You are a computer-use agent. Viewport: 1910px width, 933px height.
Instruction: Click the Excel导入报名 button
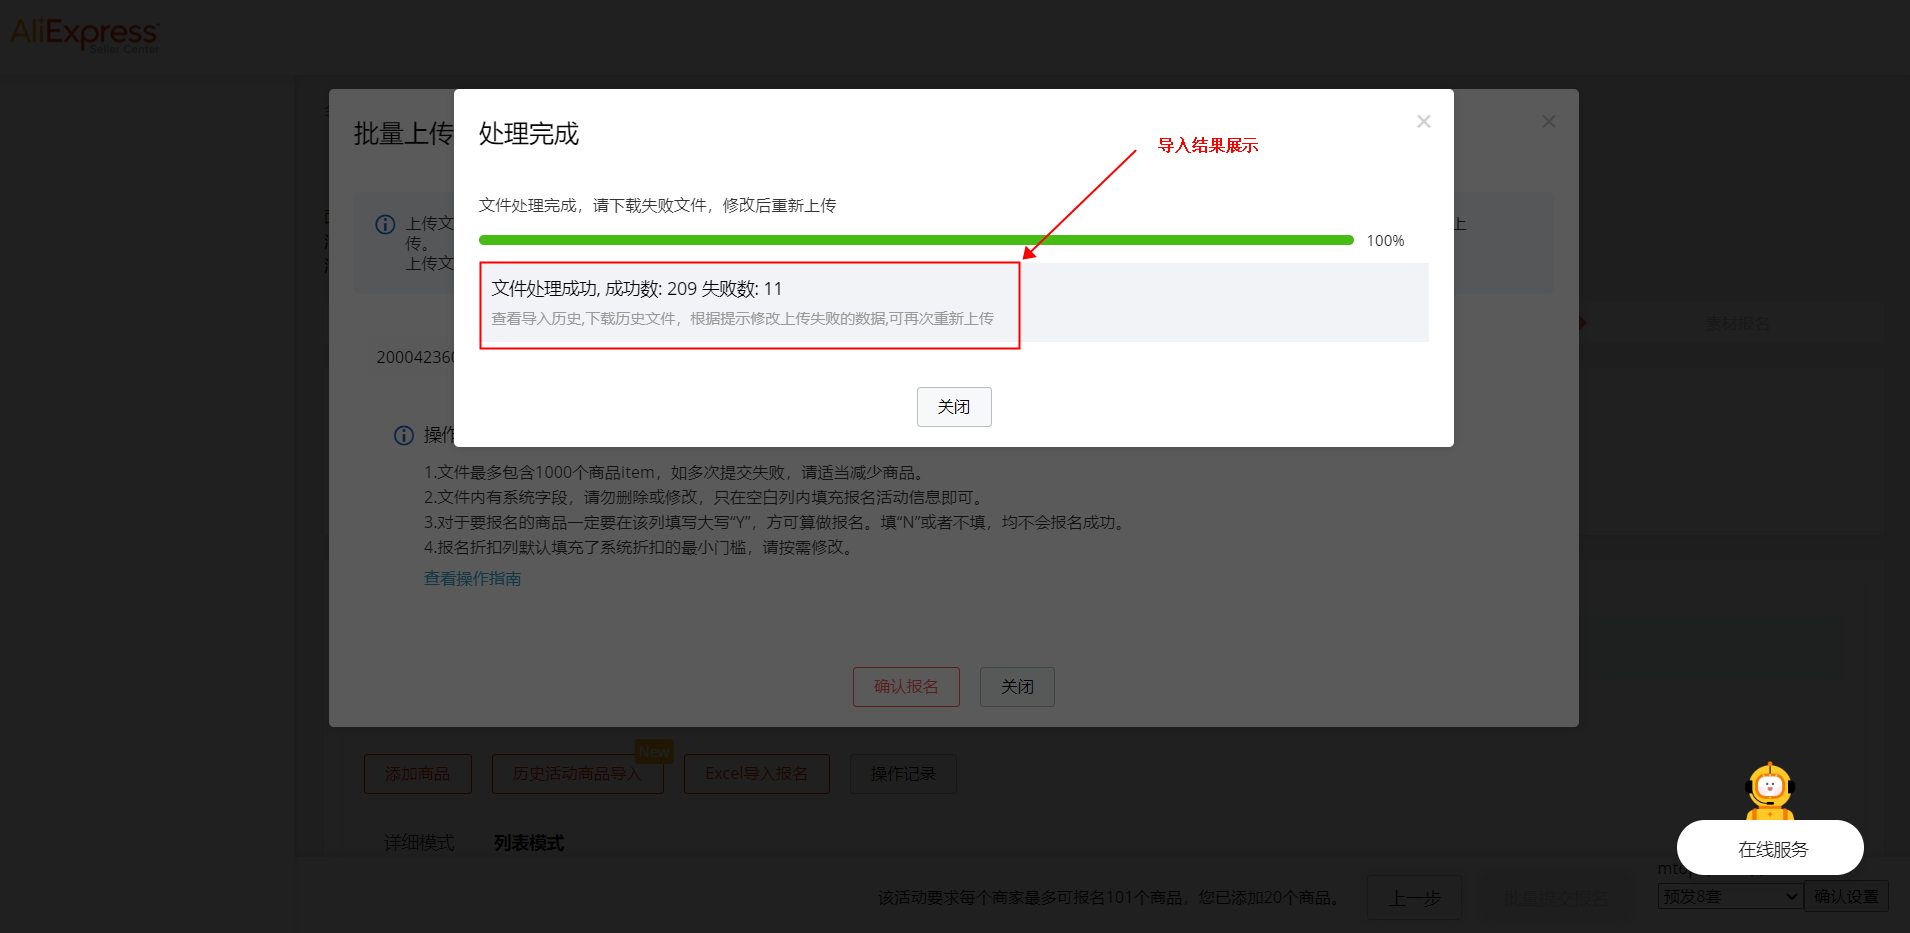[757, 774]
